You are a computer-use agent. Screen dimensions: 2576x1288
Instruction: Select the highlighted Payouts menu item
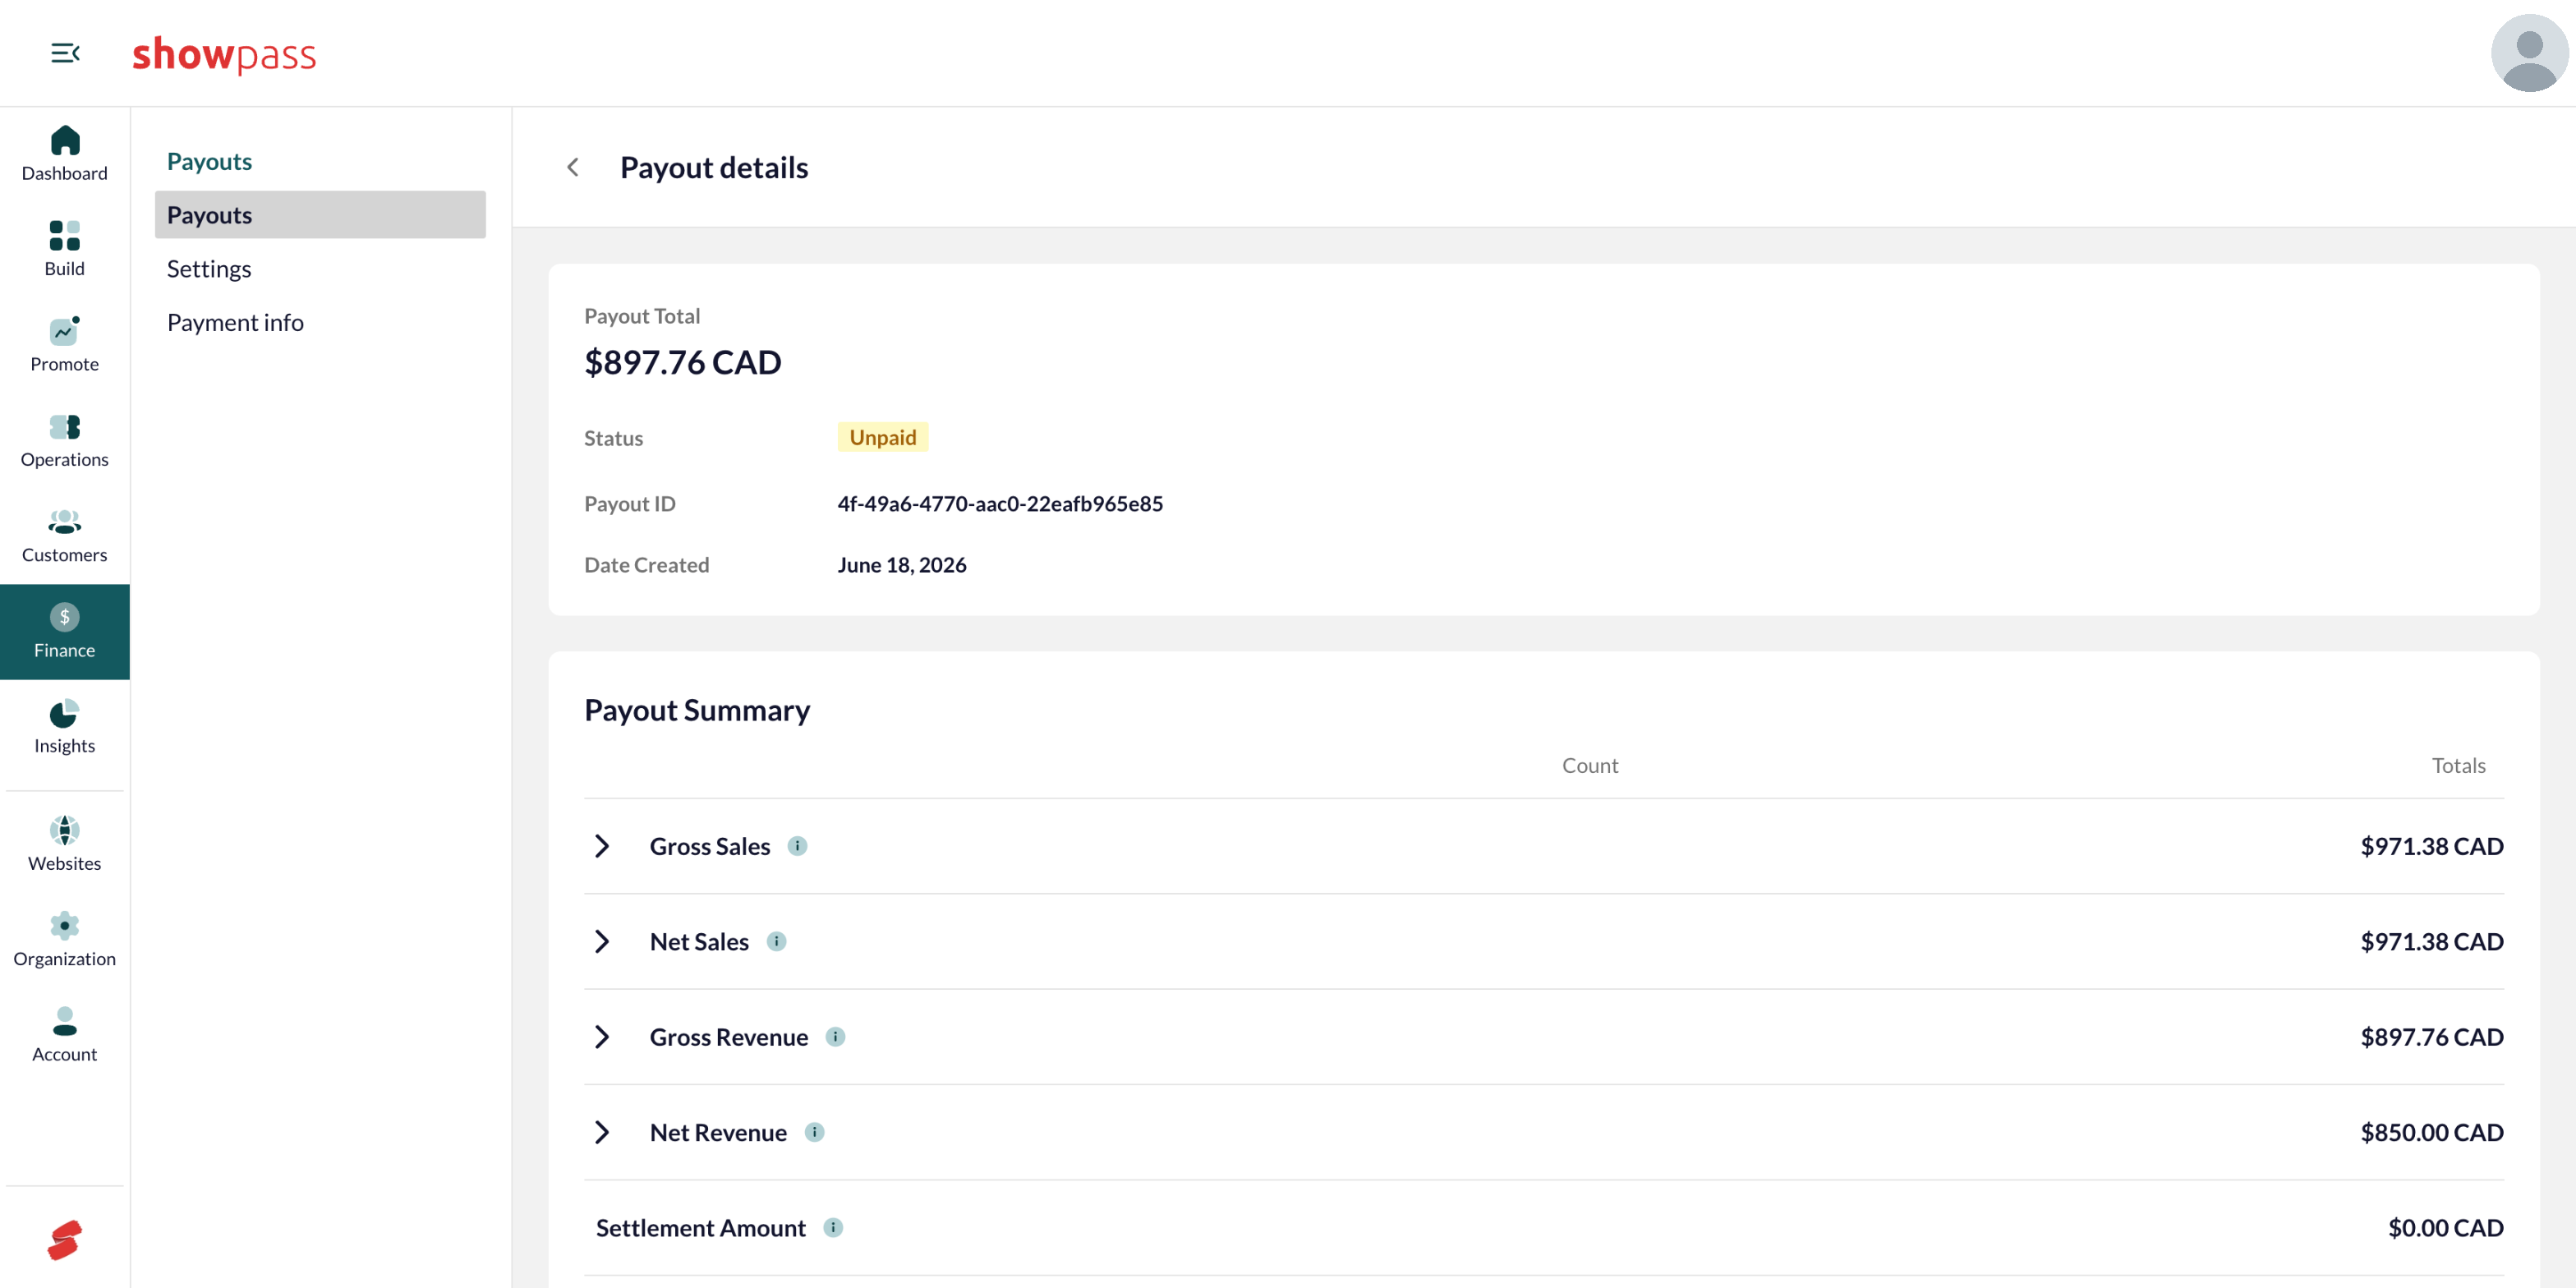pyautogui.click(x=320, y=215)
